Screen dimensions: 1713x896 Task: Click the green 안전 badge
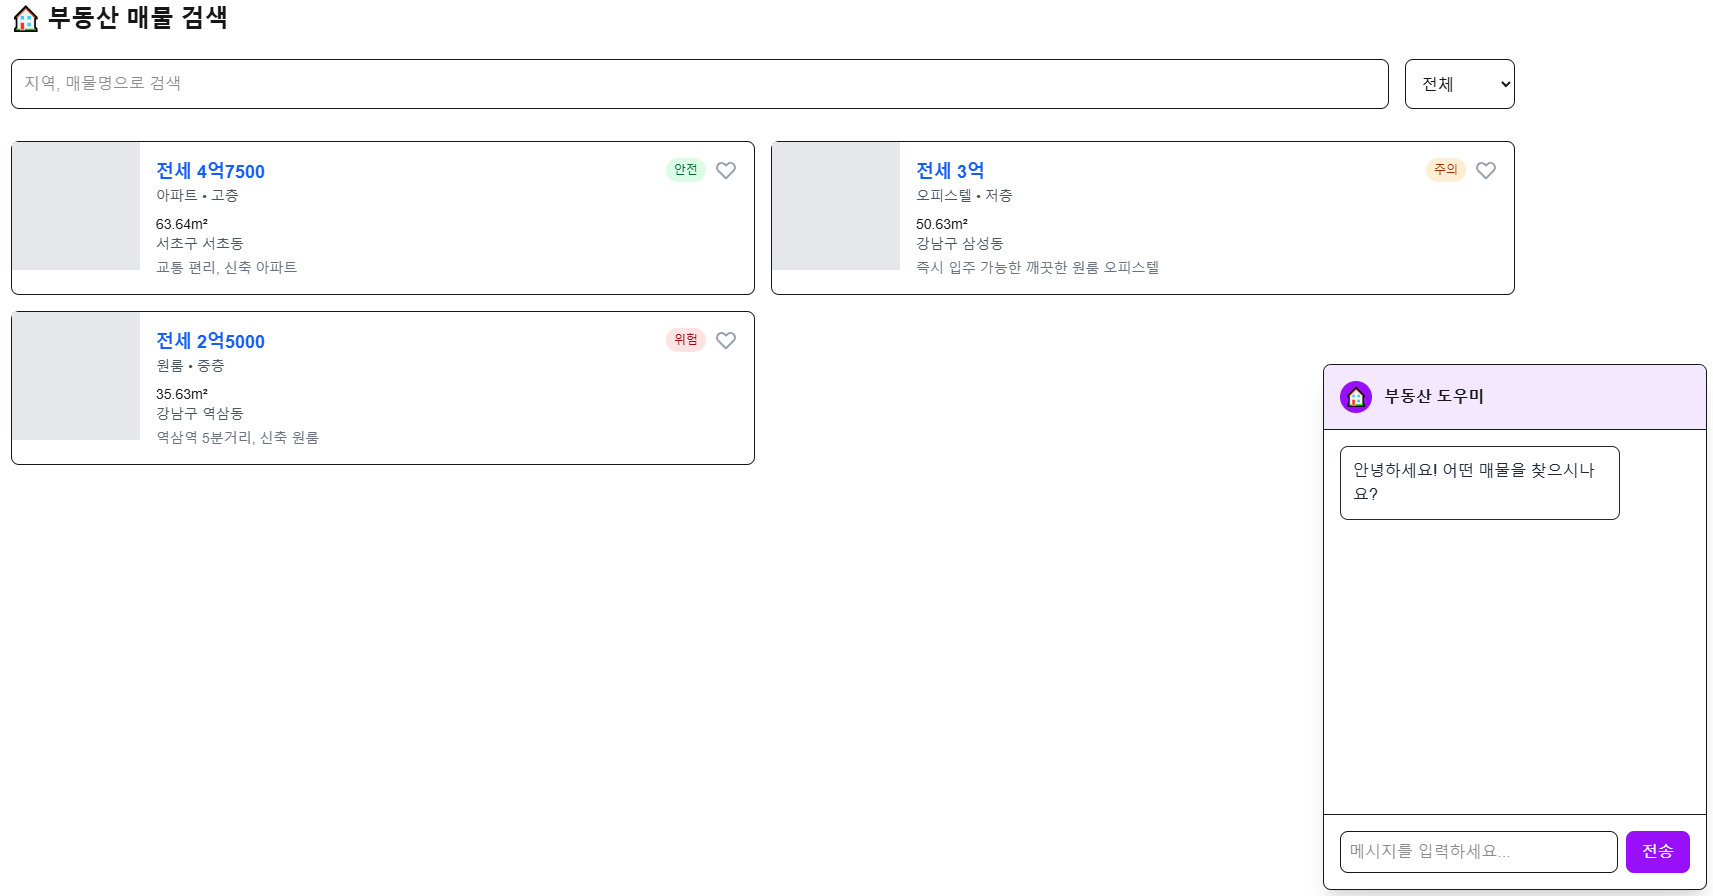[x=686, y=170]
